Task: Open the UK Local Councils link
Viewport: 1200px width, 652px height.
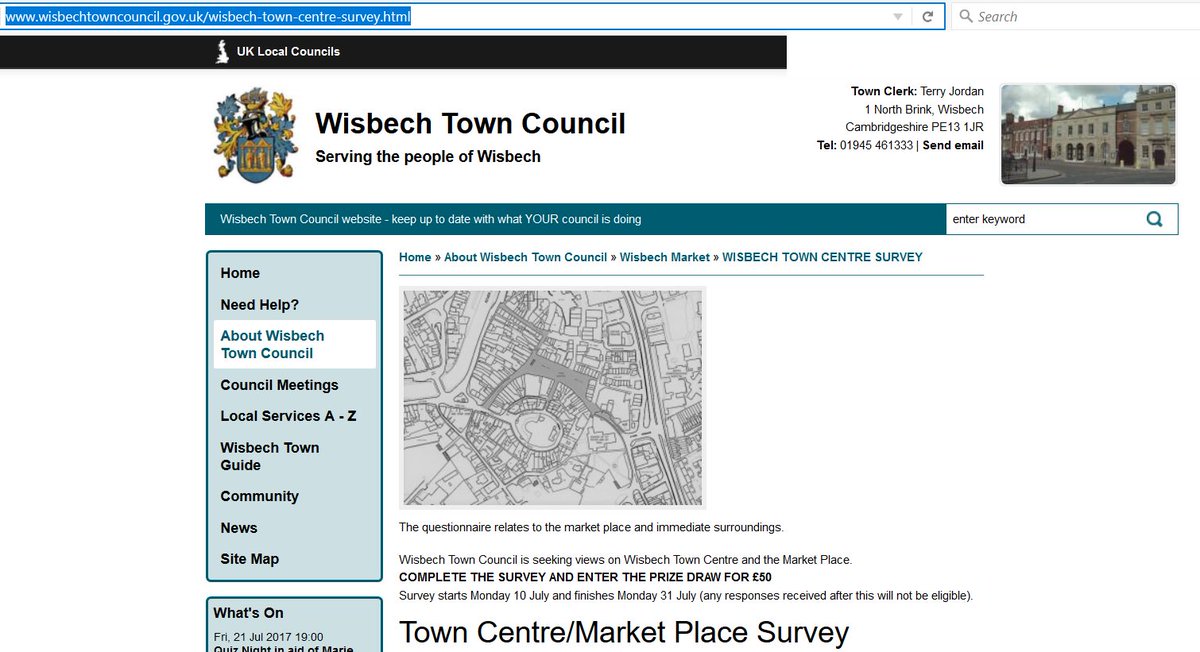Action: [x=288, y=52]
